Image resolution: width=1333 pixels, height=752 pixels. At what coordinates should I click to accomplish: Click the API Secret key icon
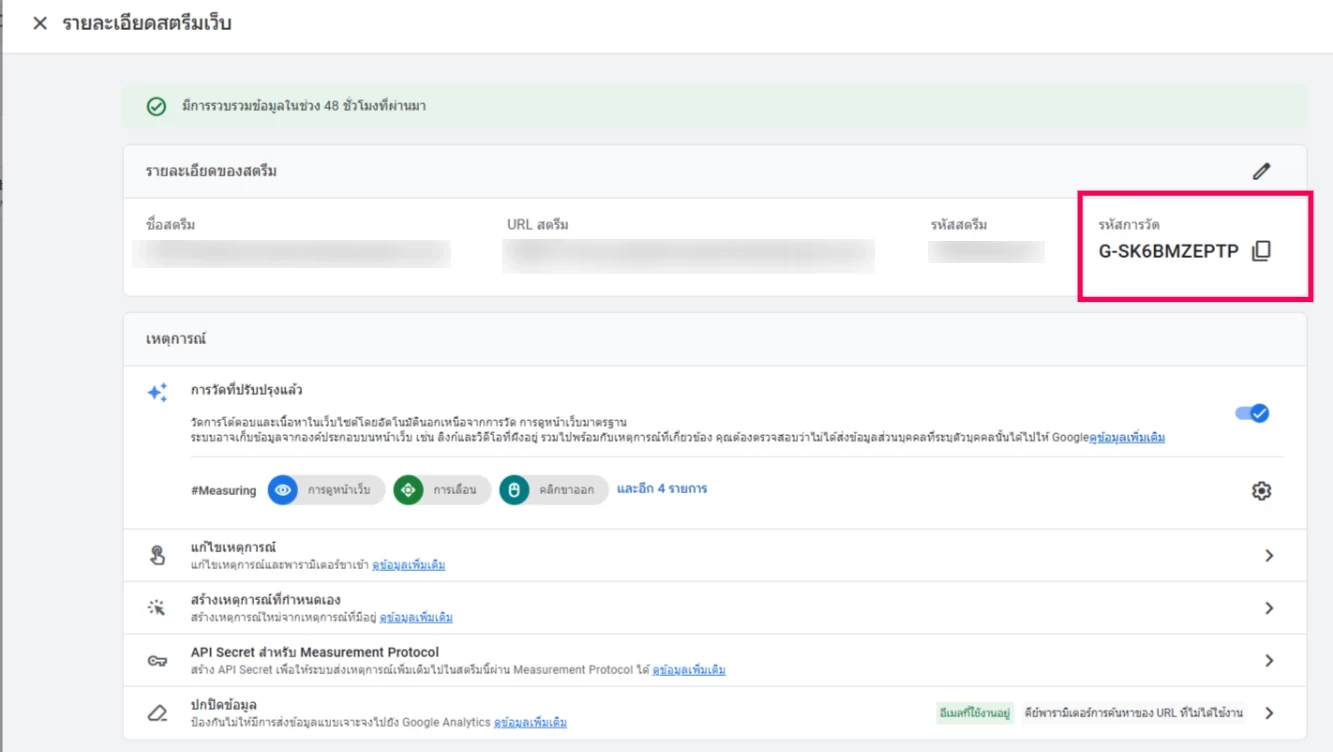point(157,661)
